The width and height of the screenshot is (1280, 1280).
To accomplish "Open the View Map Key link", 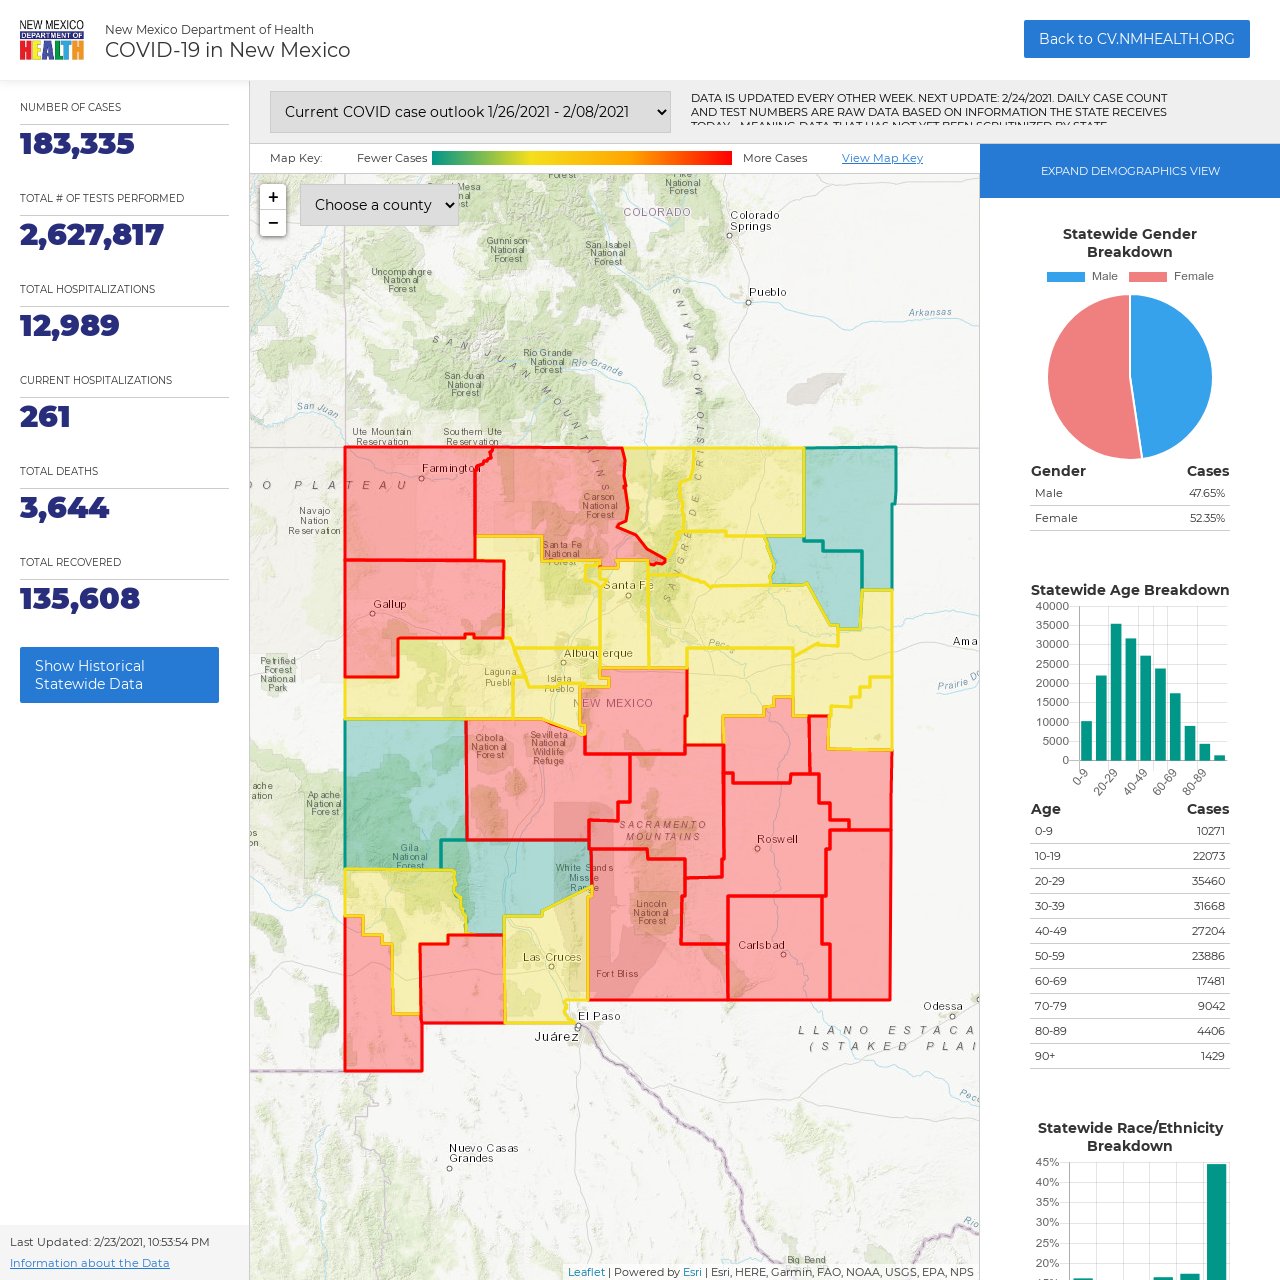I will pos(882,158).
